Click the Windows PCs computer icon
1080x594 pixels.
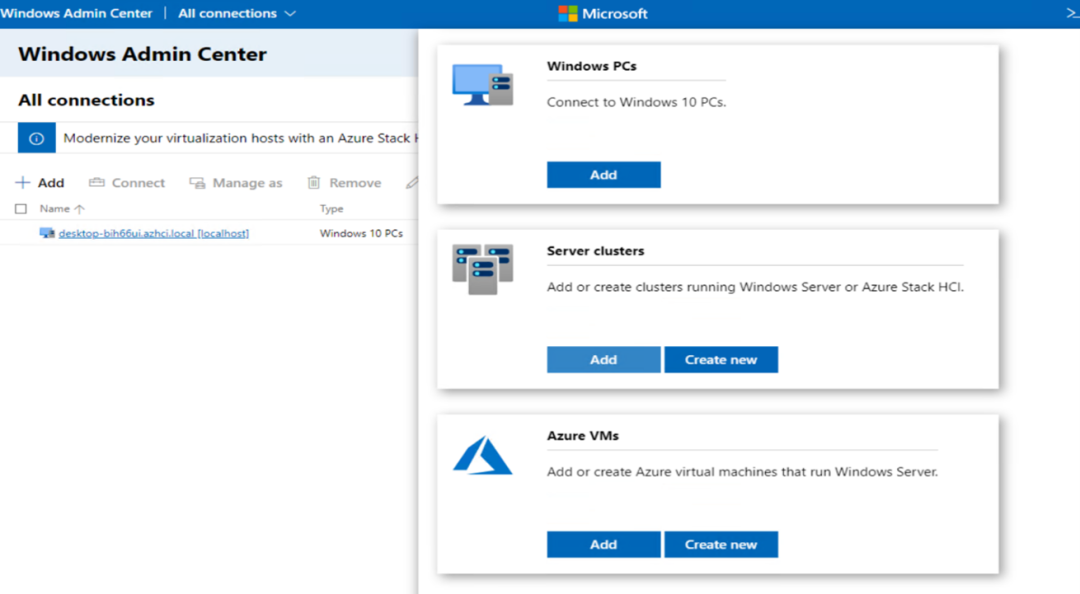point(483,84)
